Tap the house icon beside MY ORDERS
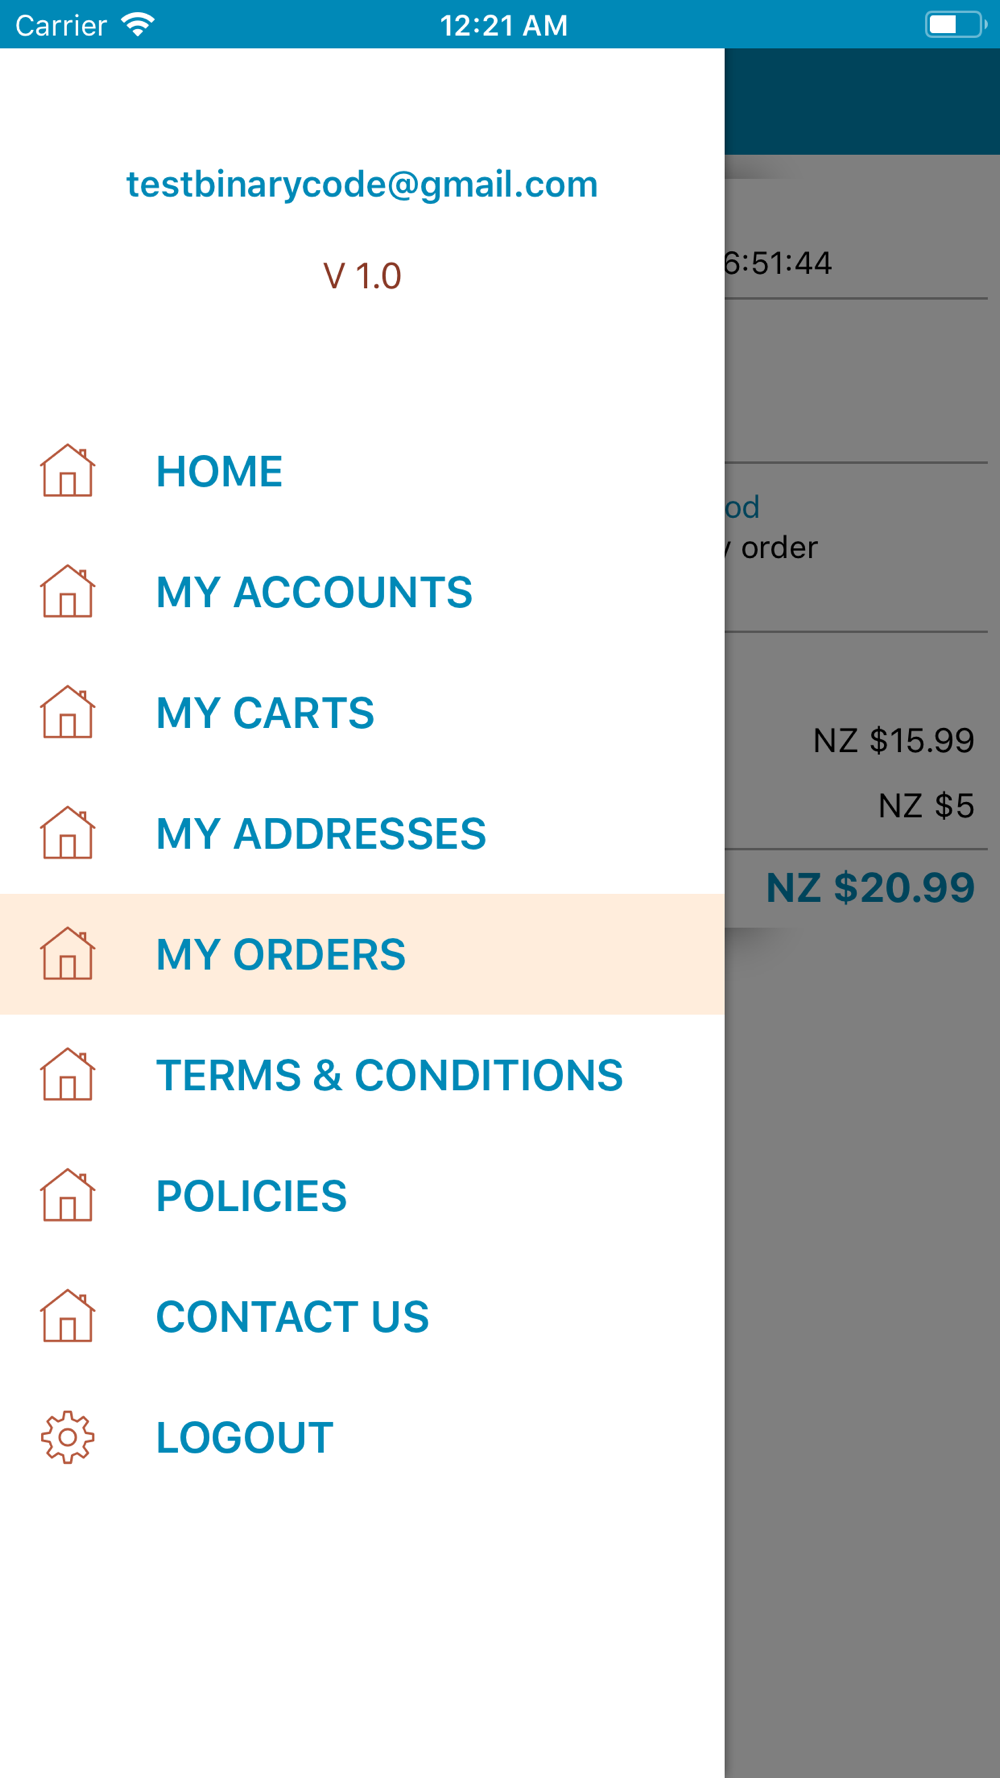The image size is (1000, 1778). coord(67,954)
